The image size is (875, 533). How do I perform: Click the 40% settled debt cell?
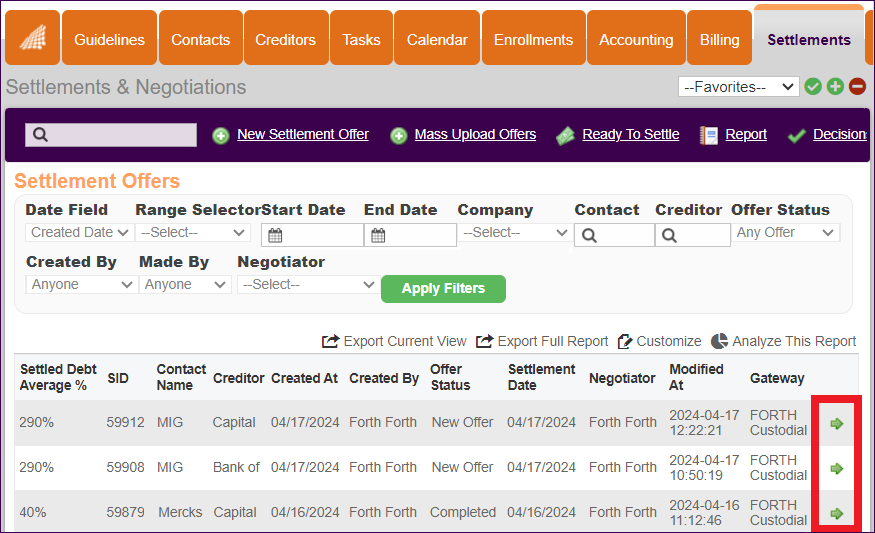[32, 512]
